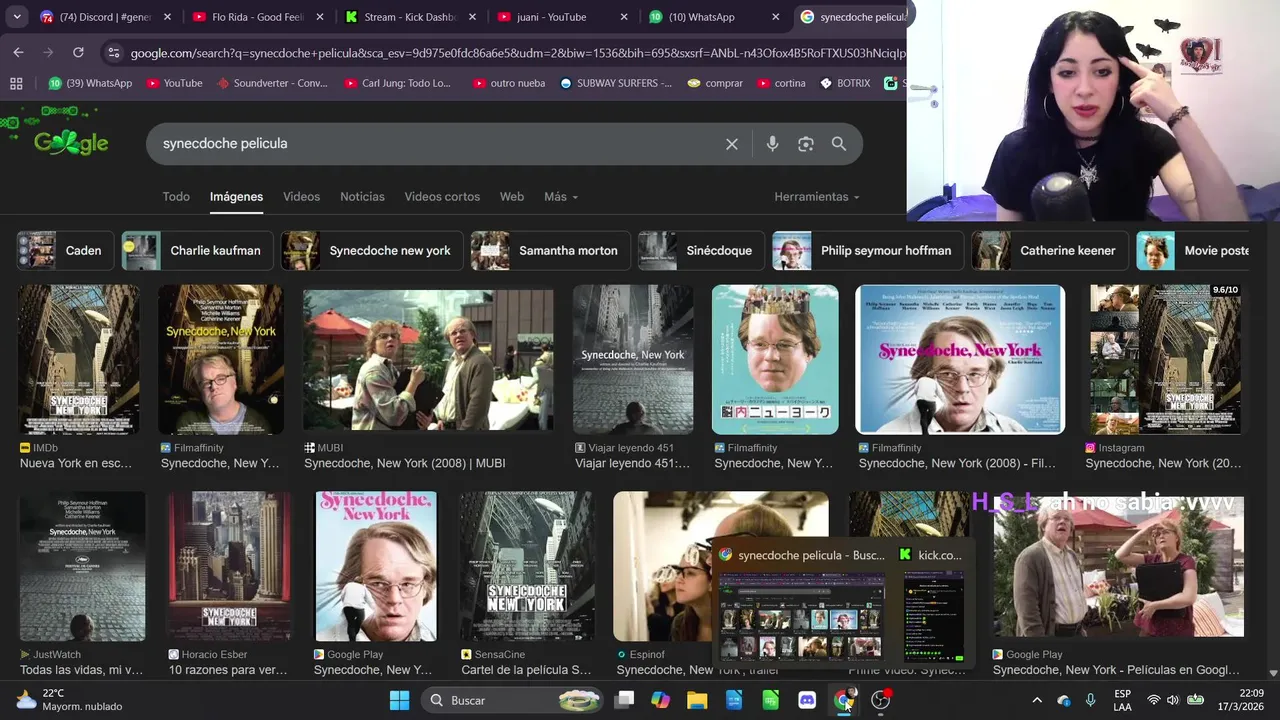1280x720 pixels.
Task: Open Discord from the taskbar
Action: (x=807, y=700)
